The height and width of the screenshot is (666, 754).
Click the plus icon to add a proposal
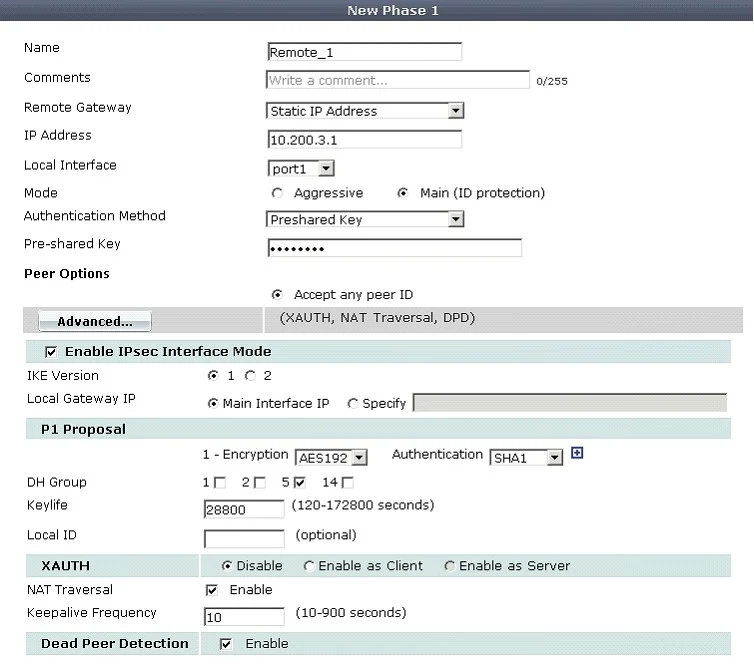pos(577,453)
